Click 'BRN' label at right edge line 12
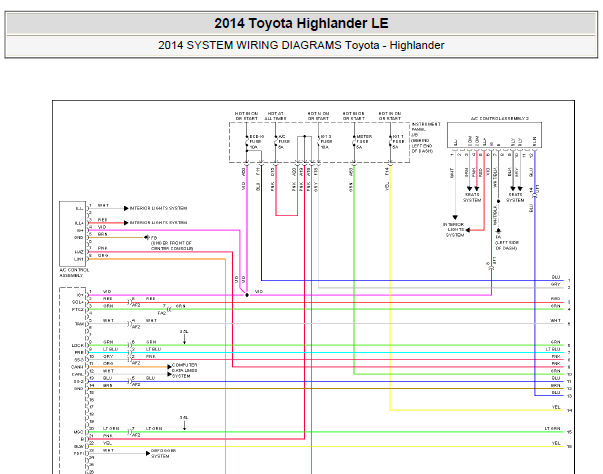This screenshot has height=474, width=603. [556, 386]
